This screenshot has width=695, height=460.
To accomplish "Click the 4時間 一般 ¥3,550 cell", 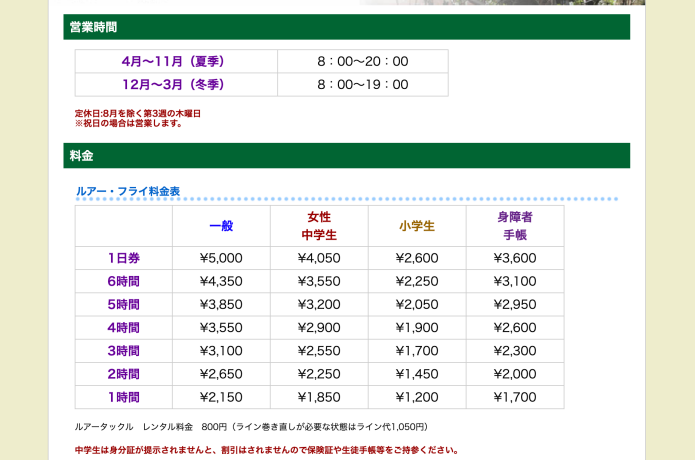I will pos(221,327).
